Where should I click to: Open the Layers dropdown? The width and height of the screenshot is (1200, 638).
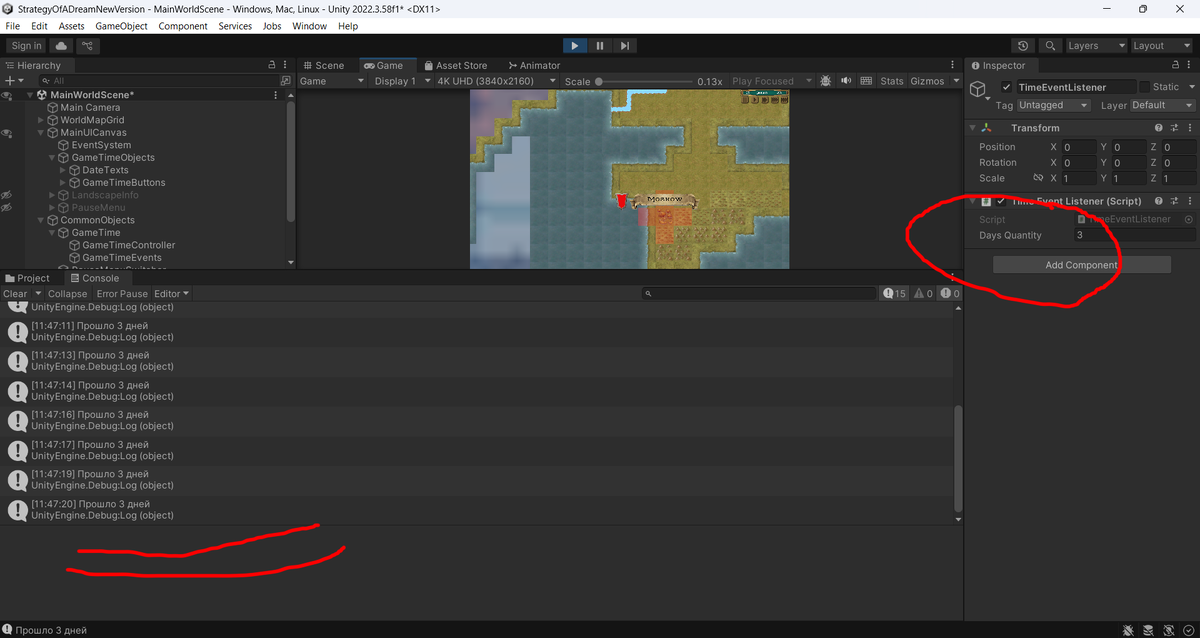point(1096,46)
